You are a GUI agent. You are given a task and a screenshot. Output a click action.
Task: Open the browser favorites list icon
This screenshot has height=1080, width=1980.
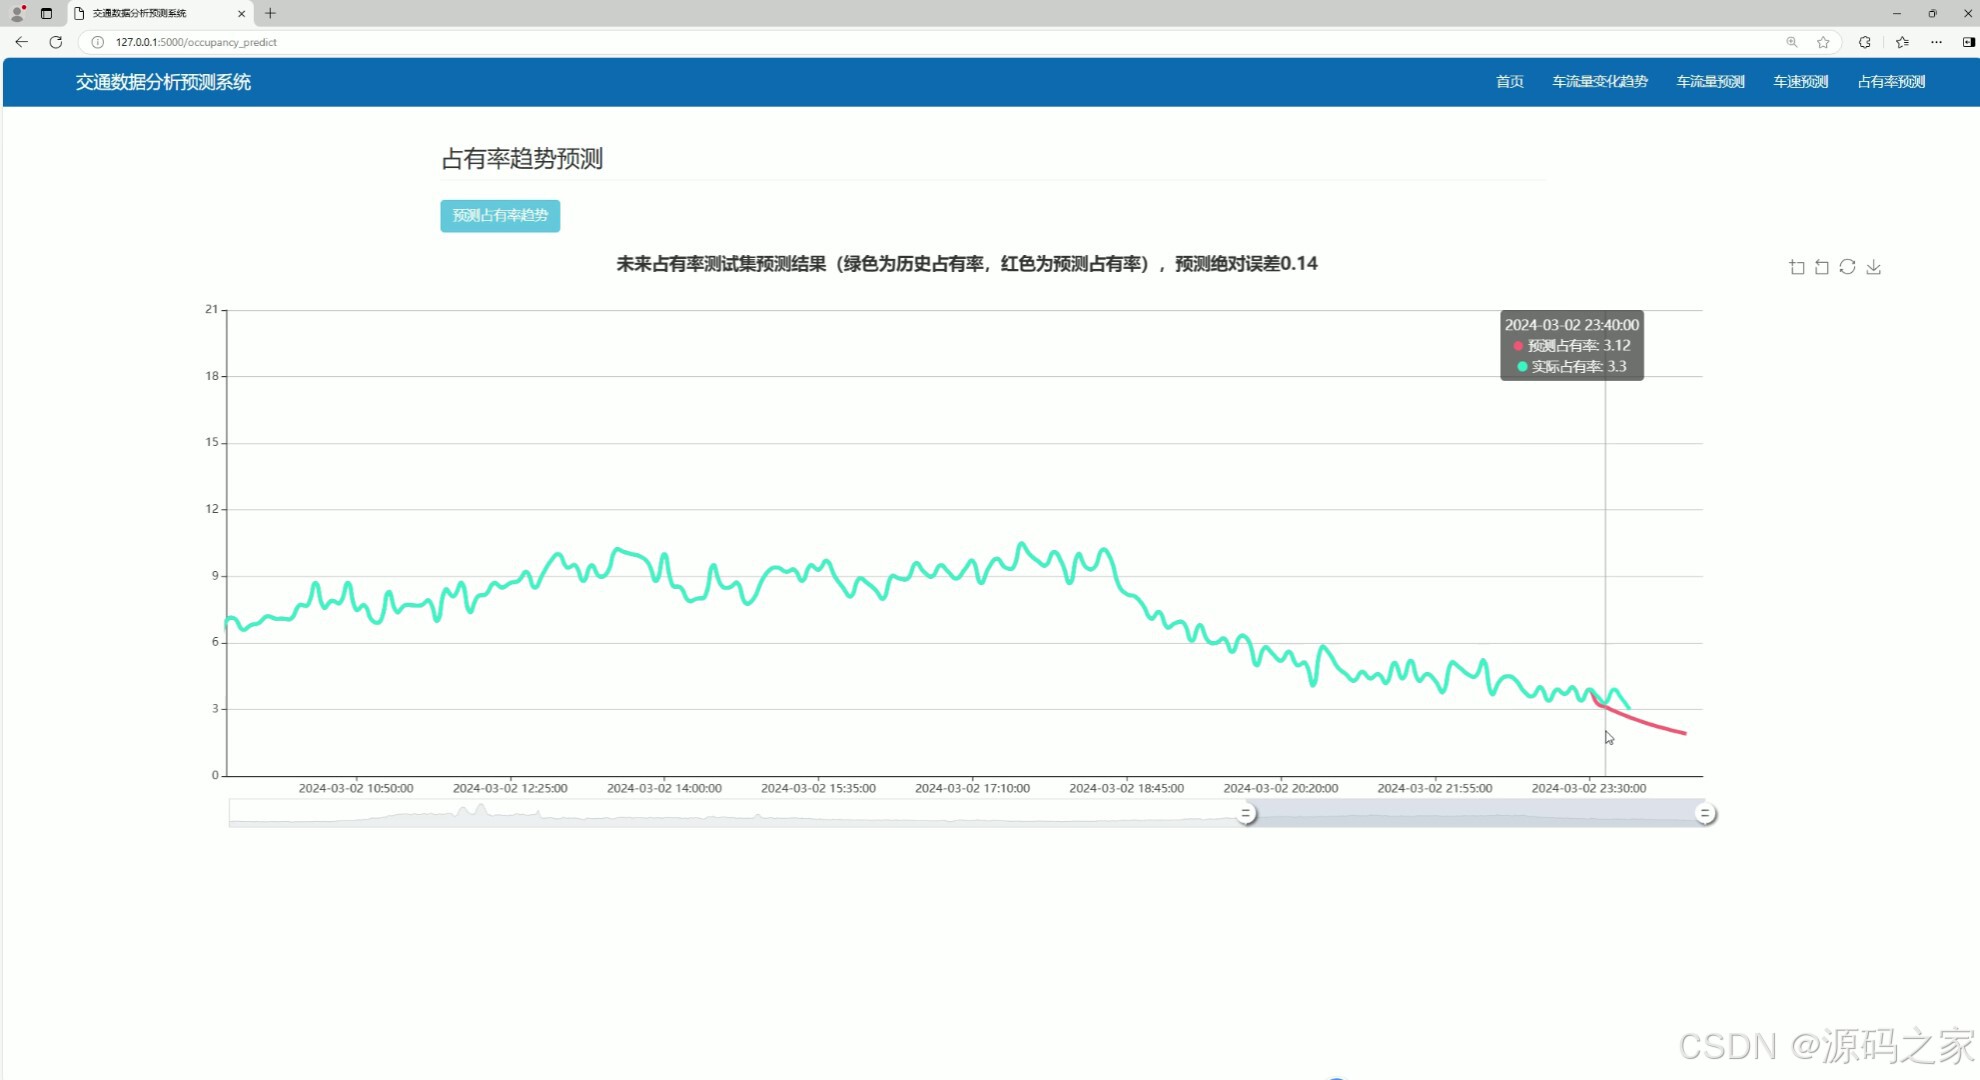coord(1902,42)
